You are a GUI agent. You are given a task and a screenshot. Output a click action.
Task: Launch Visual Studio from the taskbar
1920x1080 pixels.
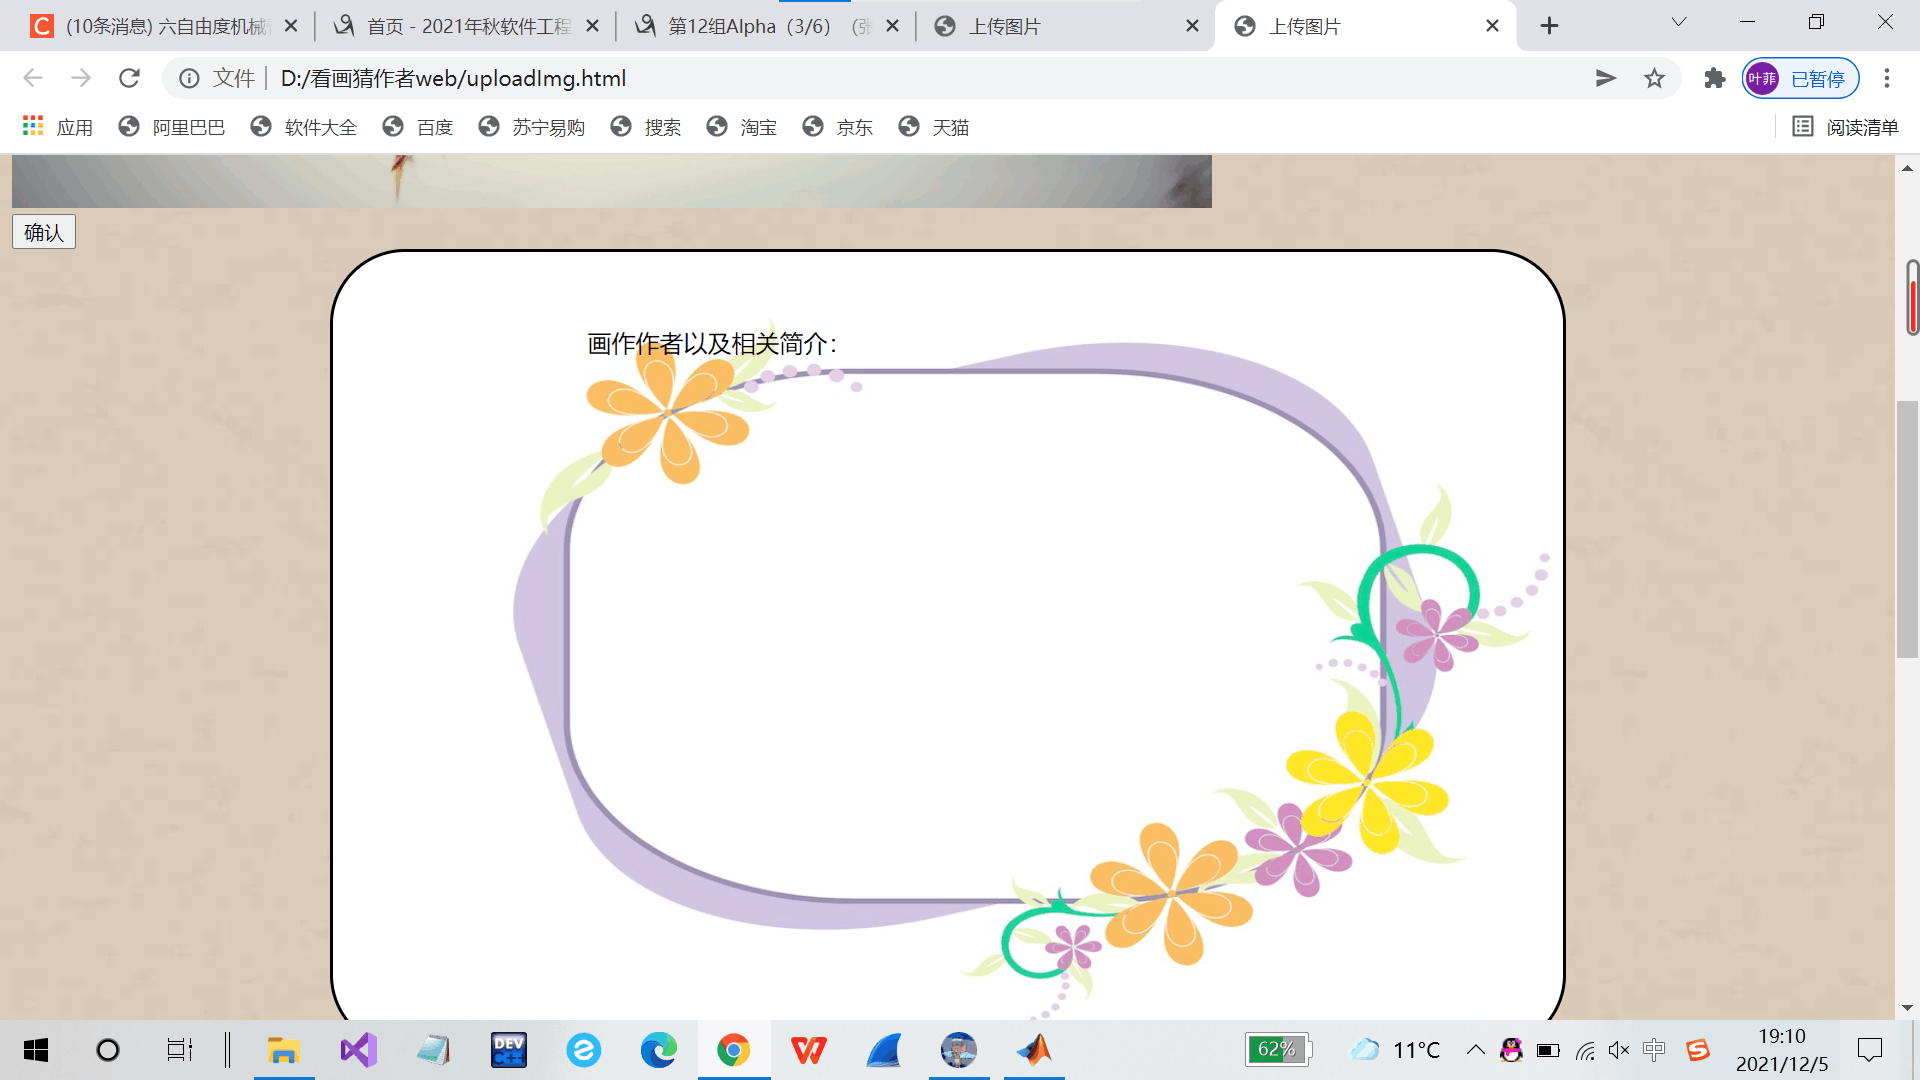(x=358, y=1050)
